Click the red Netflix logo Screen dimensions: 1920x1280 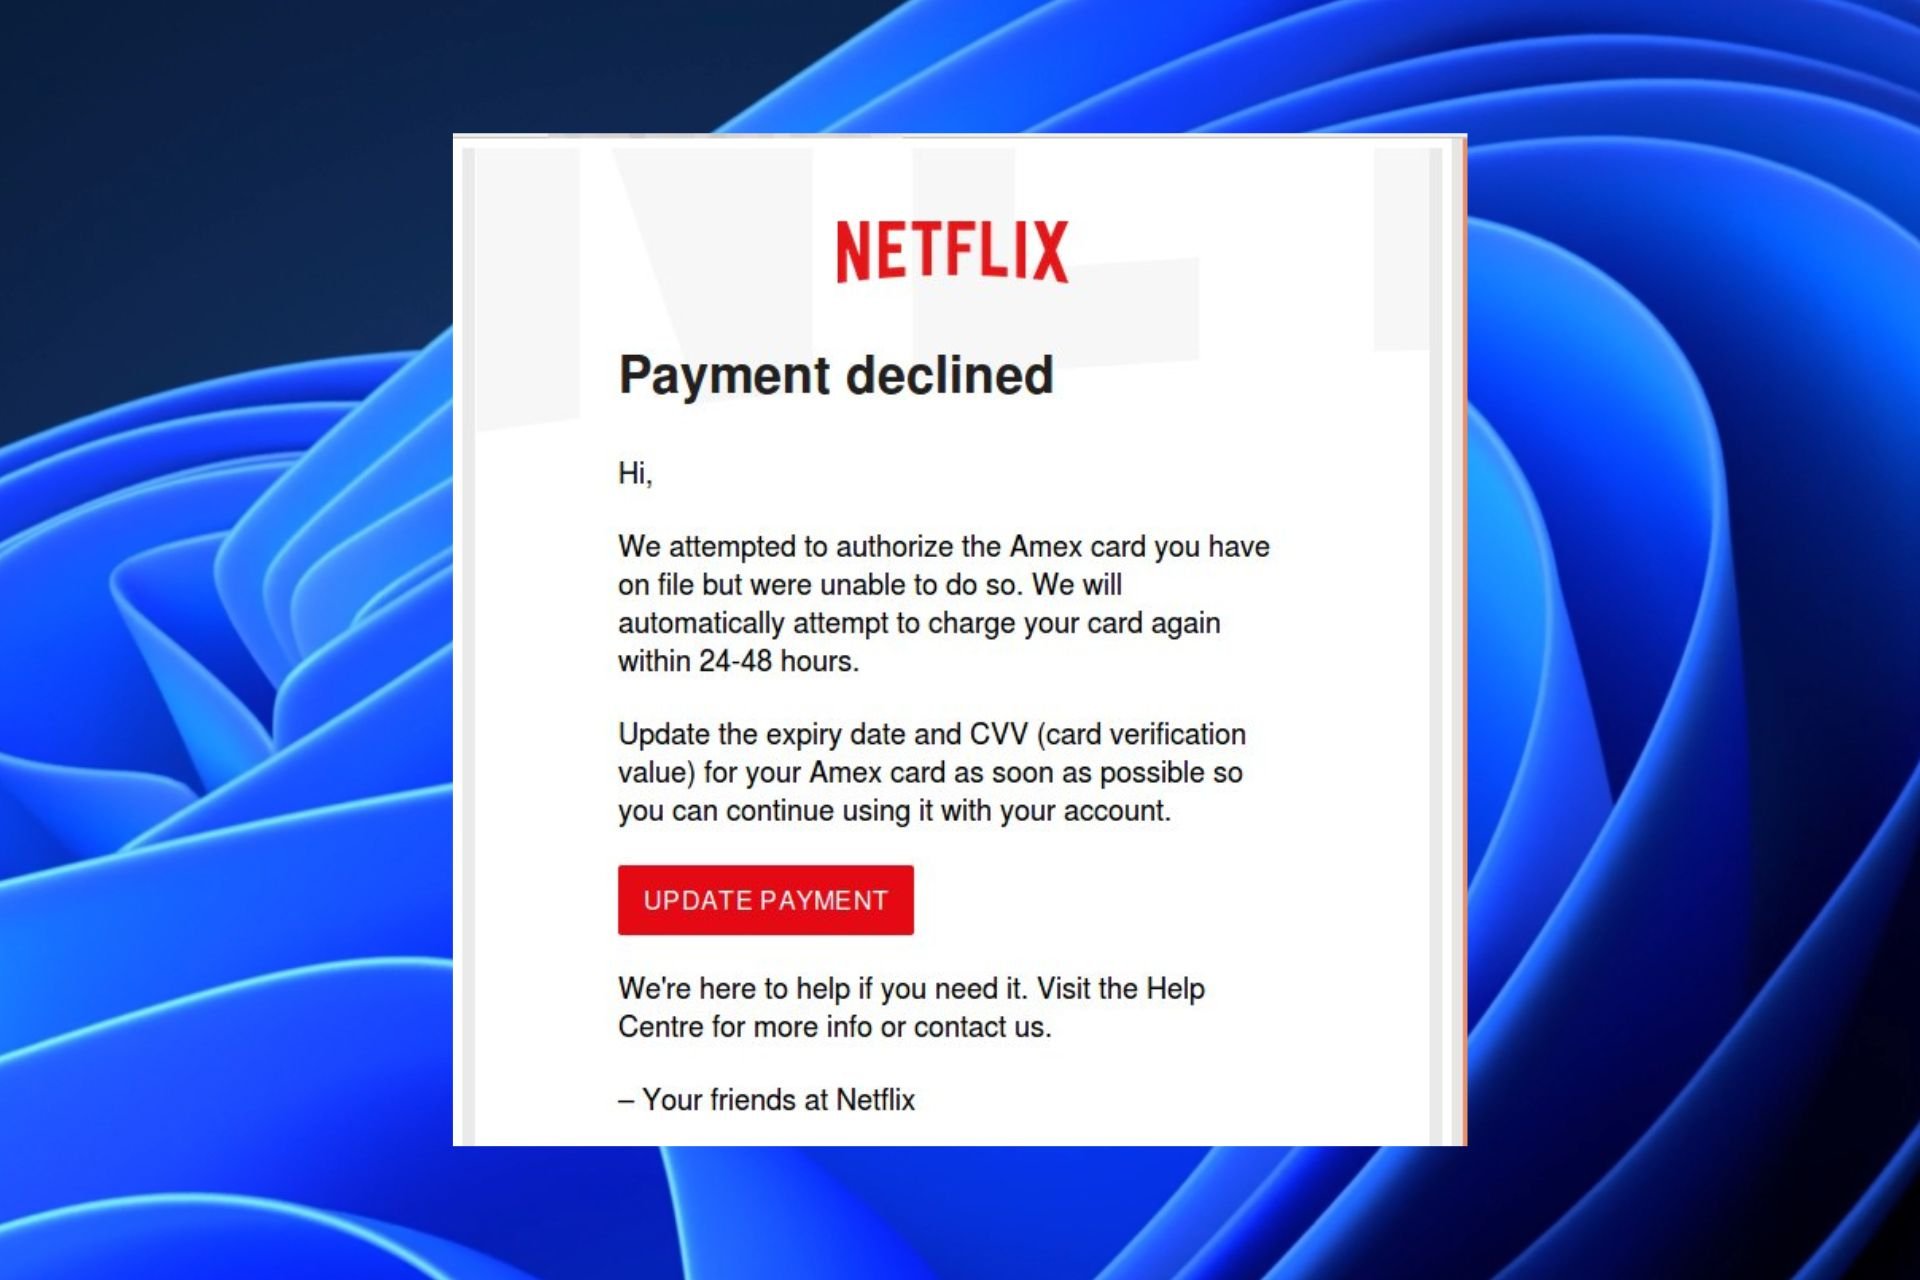tap(952, 251)
